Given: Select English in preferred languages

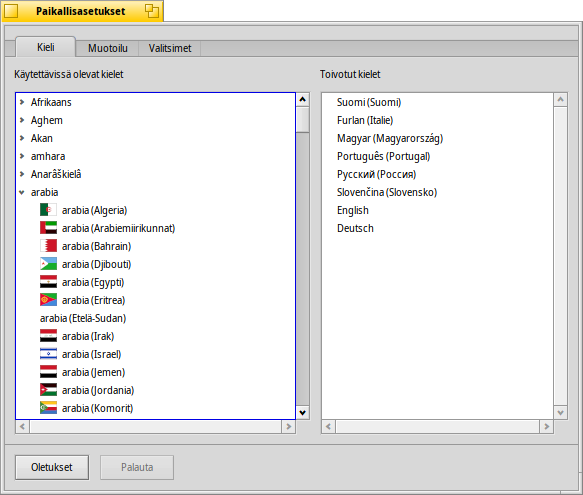Looking at the screenshot, I should point(352,210).
